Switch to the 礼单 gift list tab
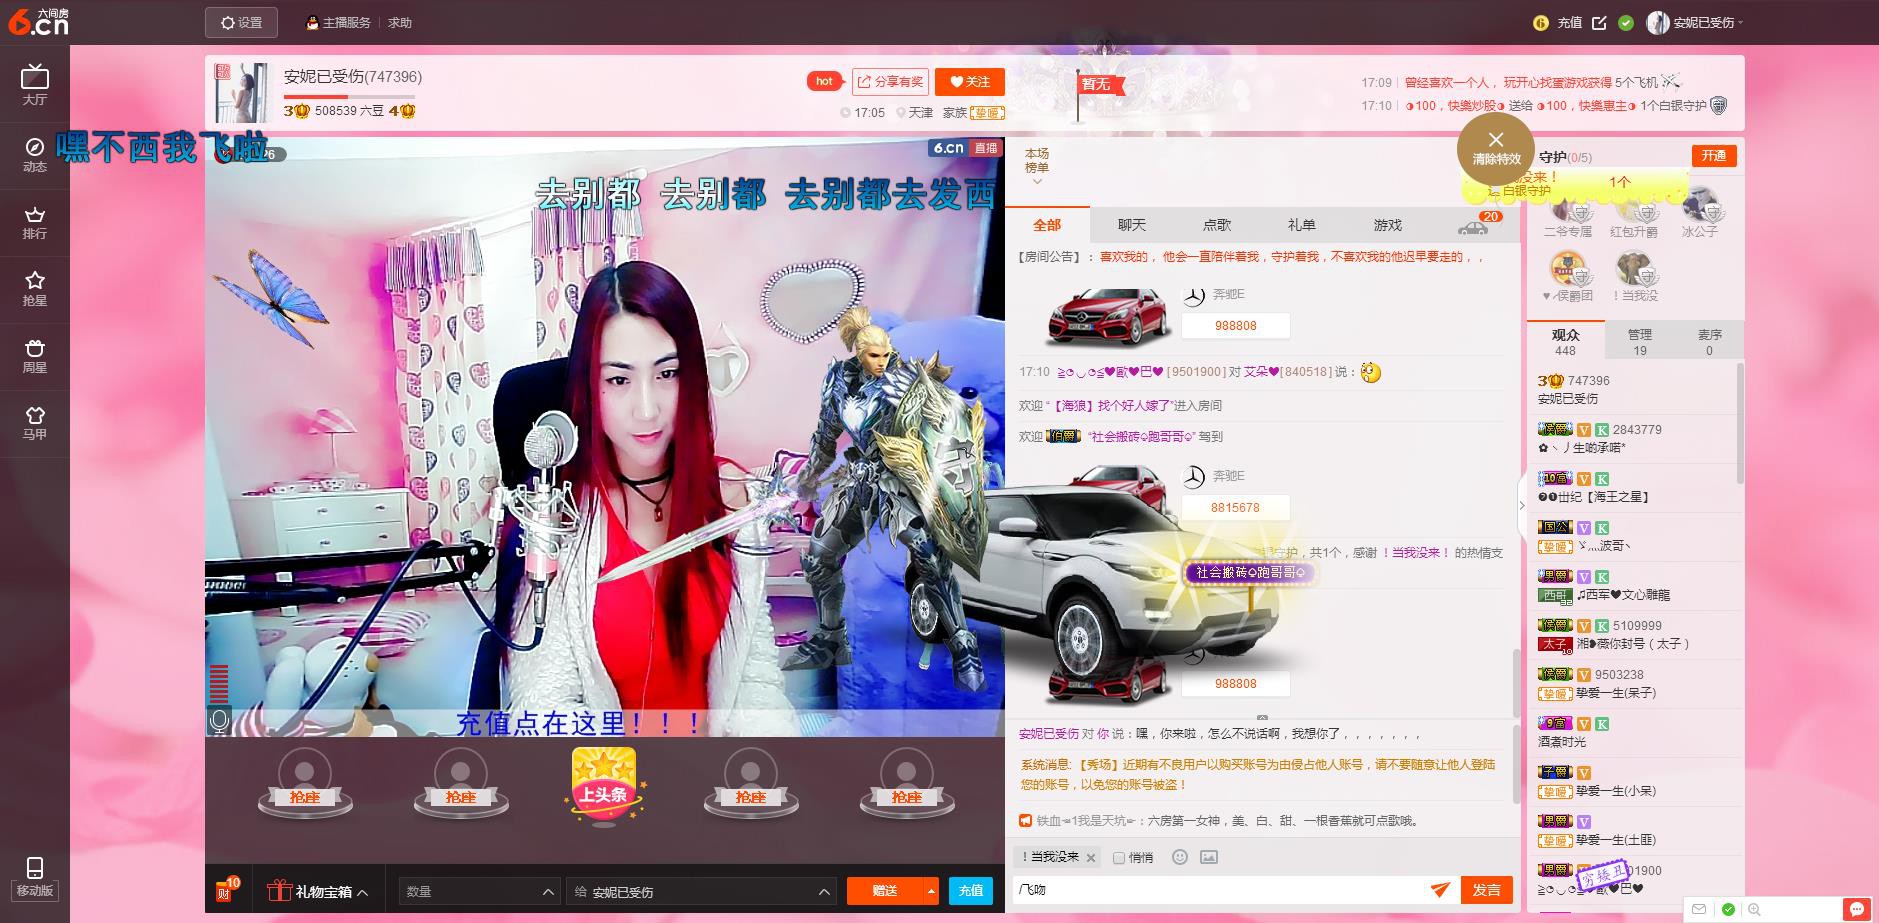Screen dimensions: 1879x923 pyautogui.click(x=1302, y=225)
